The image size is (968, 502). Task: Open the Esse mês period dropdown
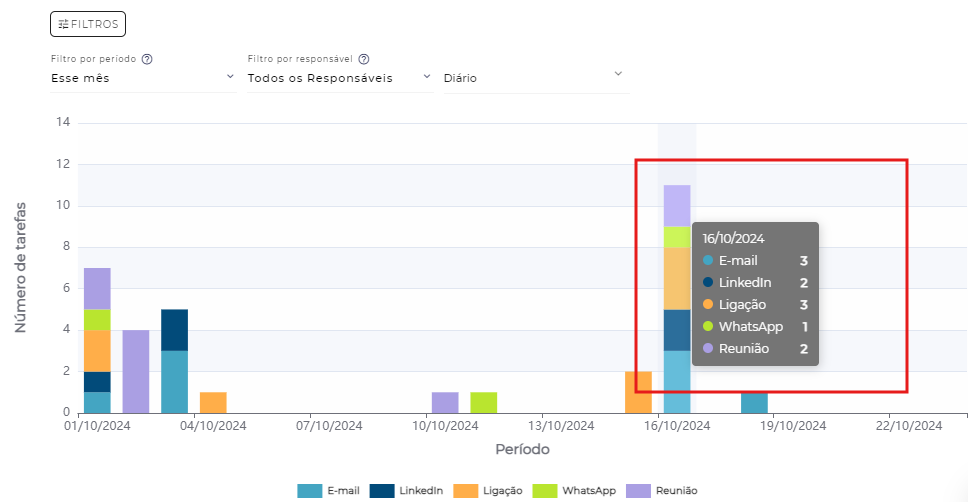[142, 77]
